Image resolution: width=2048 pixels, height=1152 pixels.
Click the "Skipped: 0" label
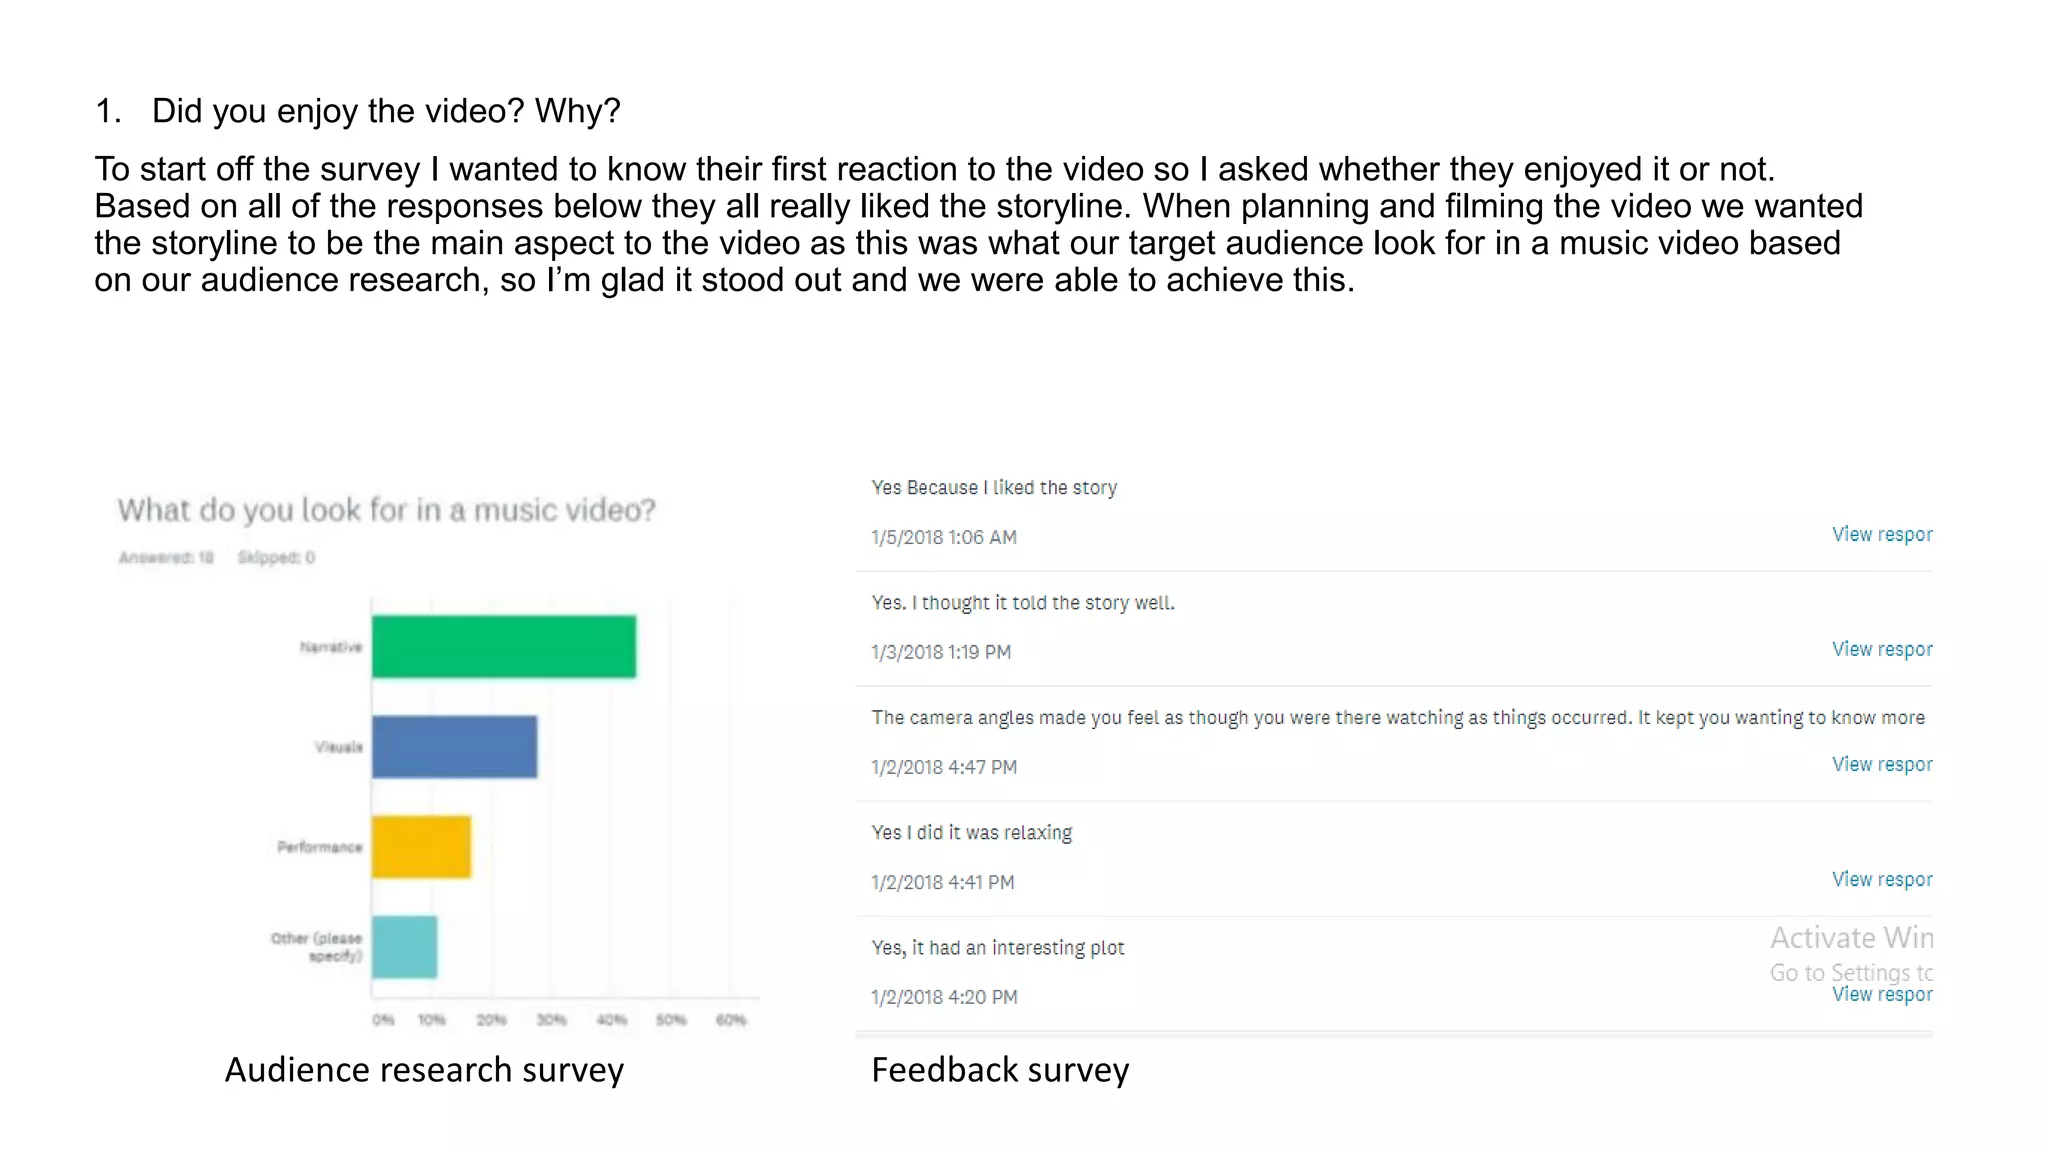pyautogui.click(x=276, y=558)
